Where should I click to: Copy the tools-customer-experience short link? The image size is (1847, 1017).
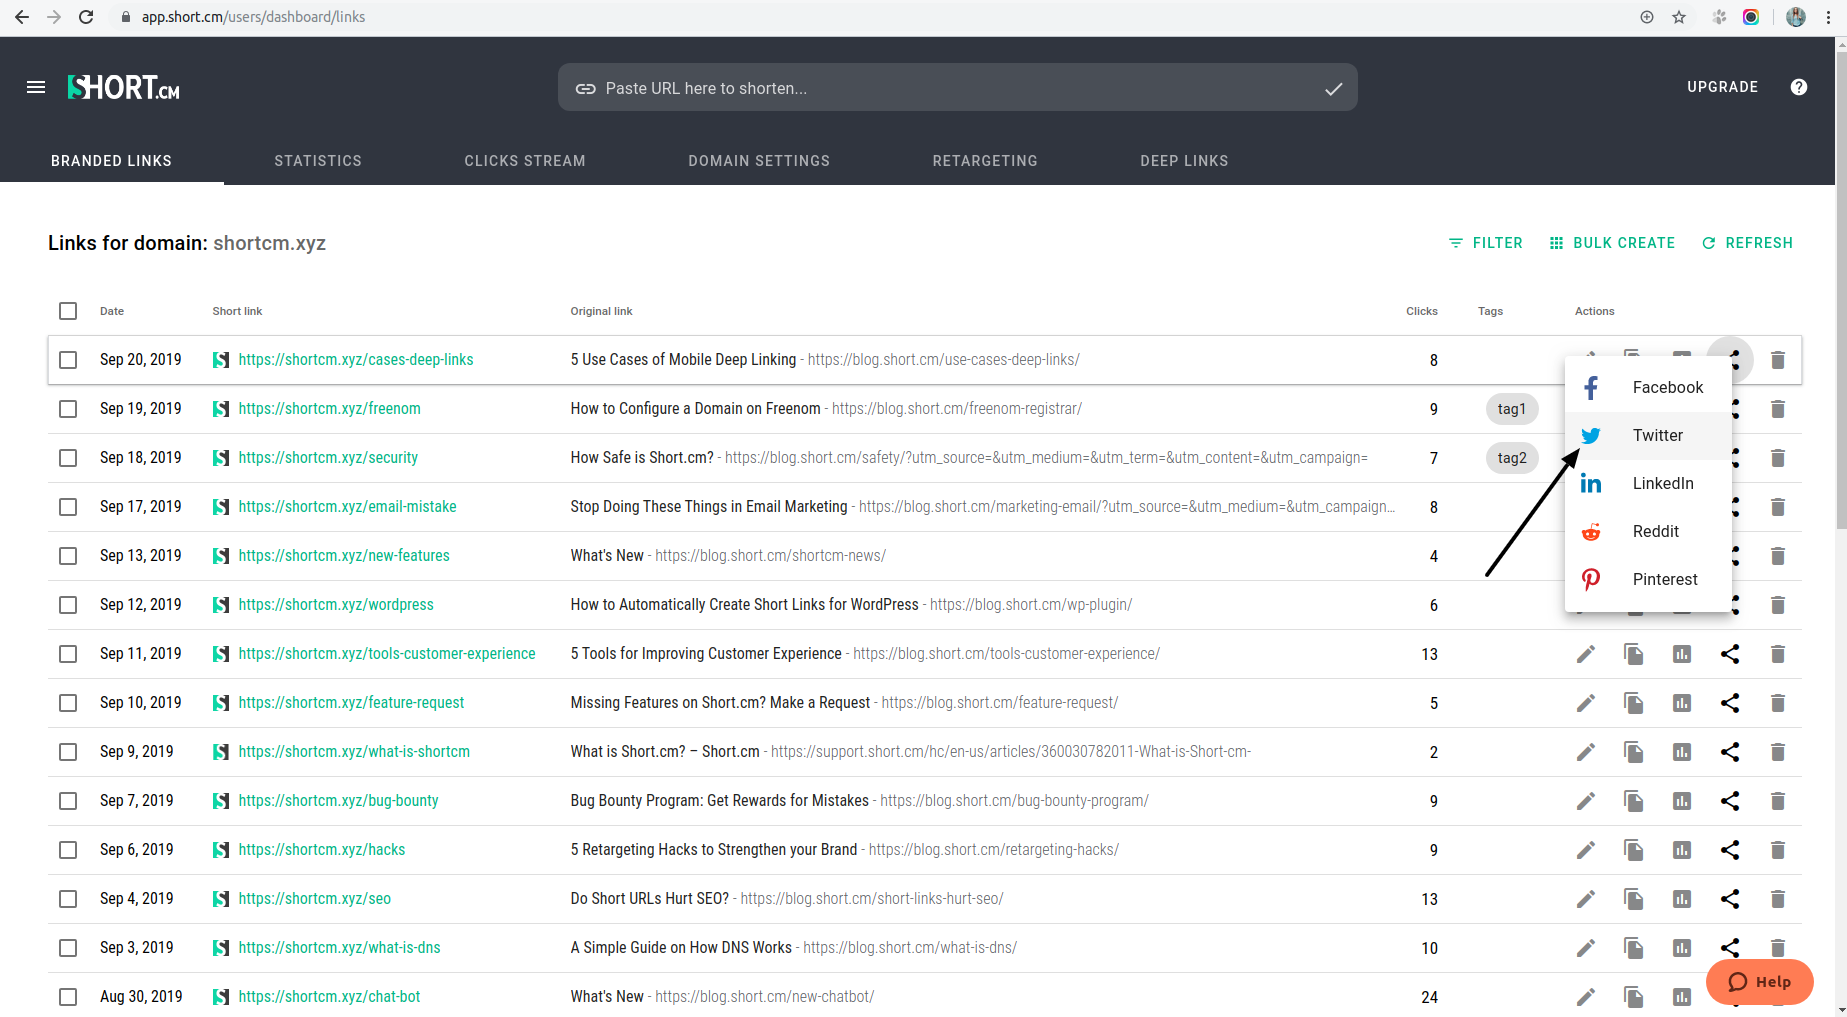coord(1634,654)
